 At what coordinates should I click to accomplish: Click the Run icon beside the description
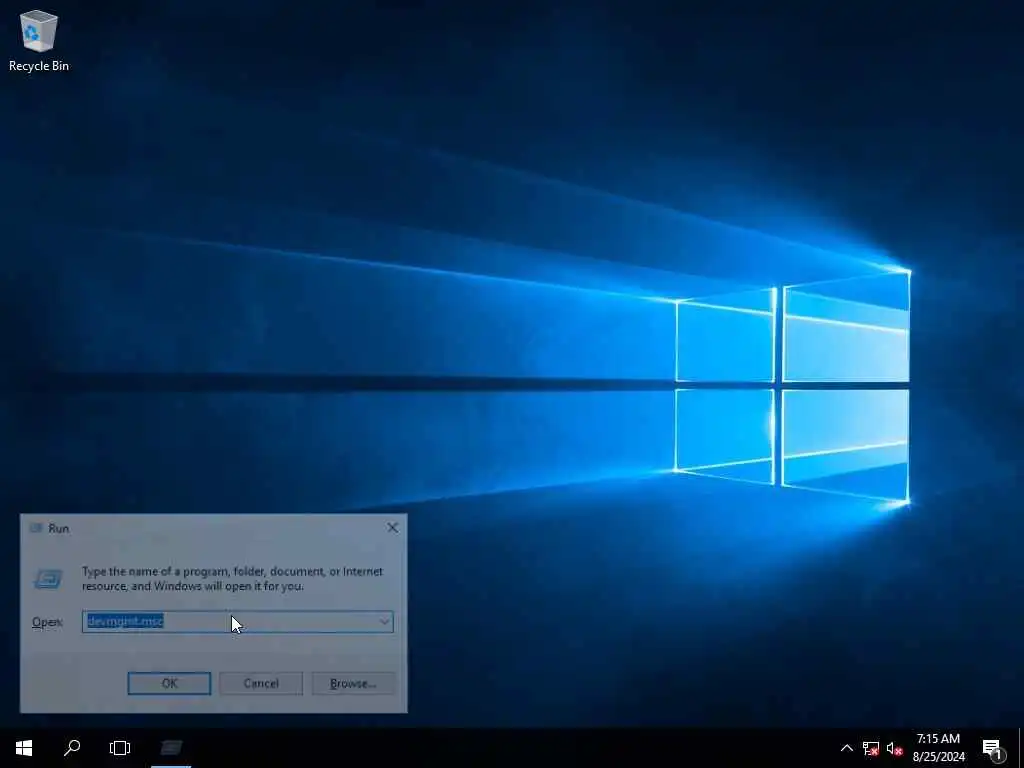tap(48, 579)
